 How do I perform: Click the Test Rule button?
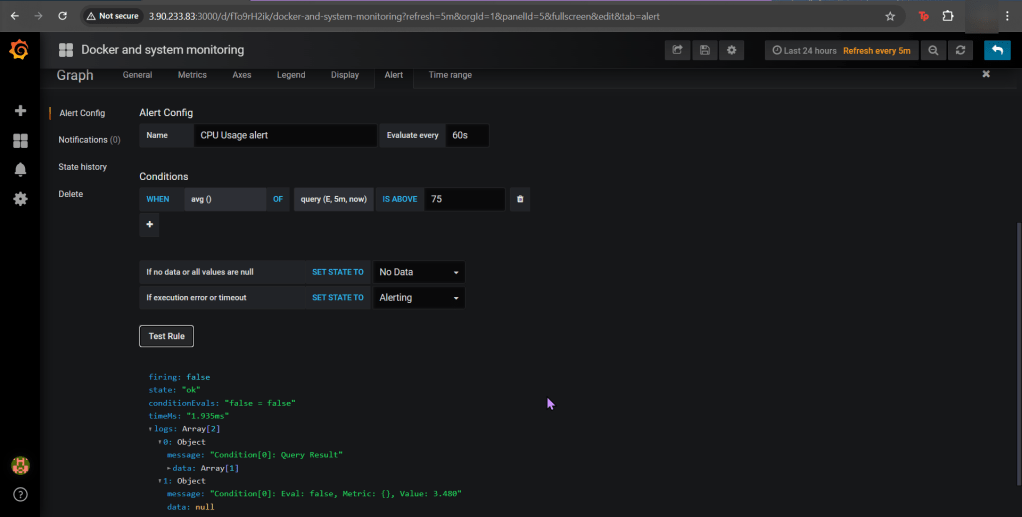[166, 336]
